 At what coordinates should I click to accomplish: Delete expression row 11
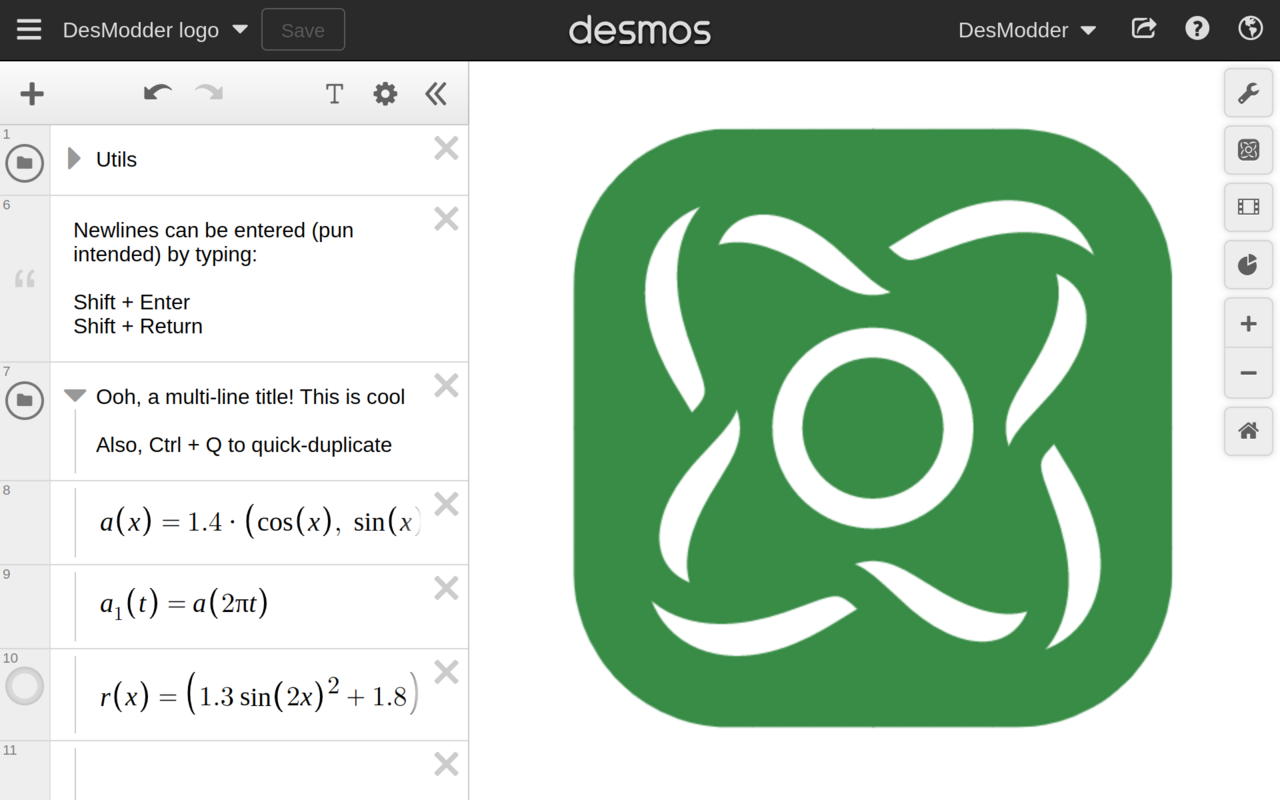[446, 764]
